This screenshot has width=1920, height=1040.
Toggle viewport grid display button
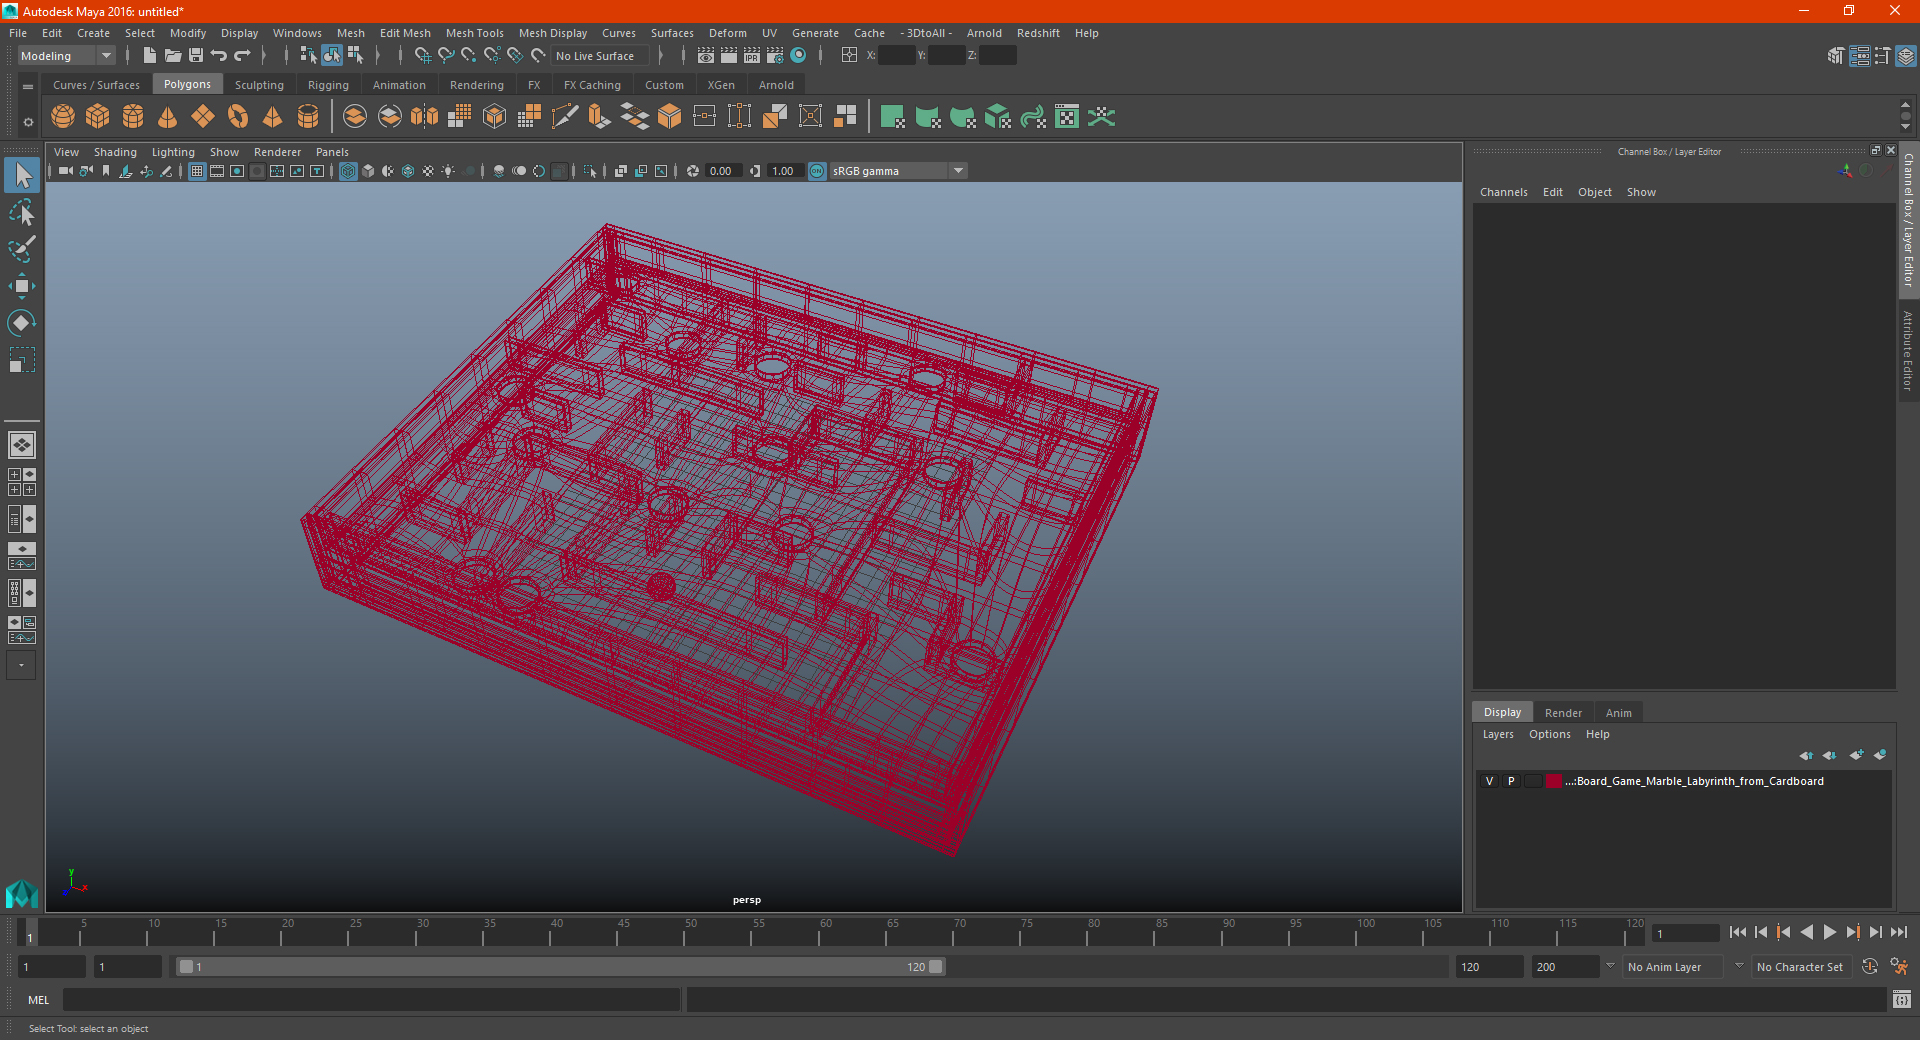(197, 171)
